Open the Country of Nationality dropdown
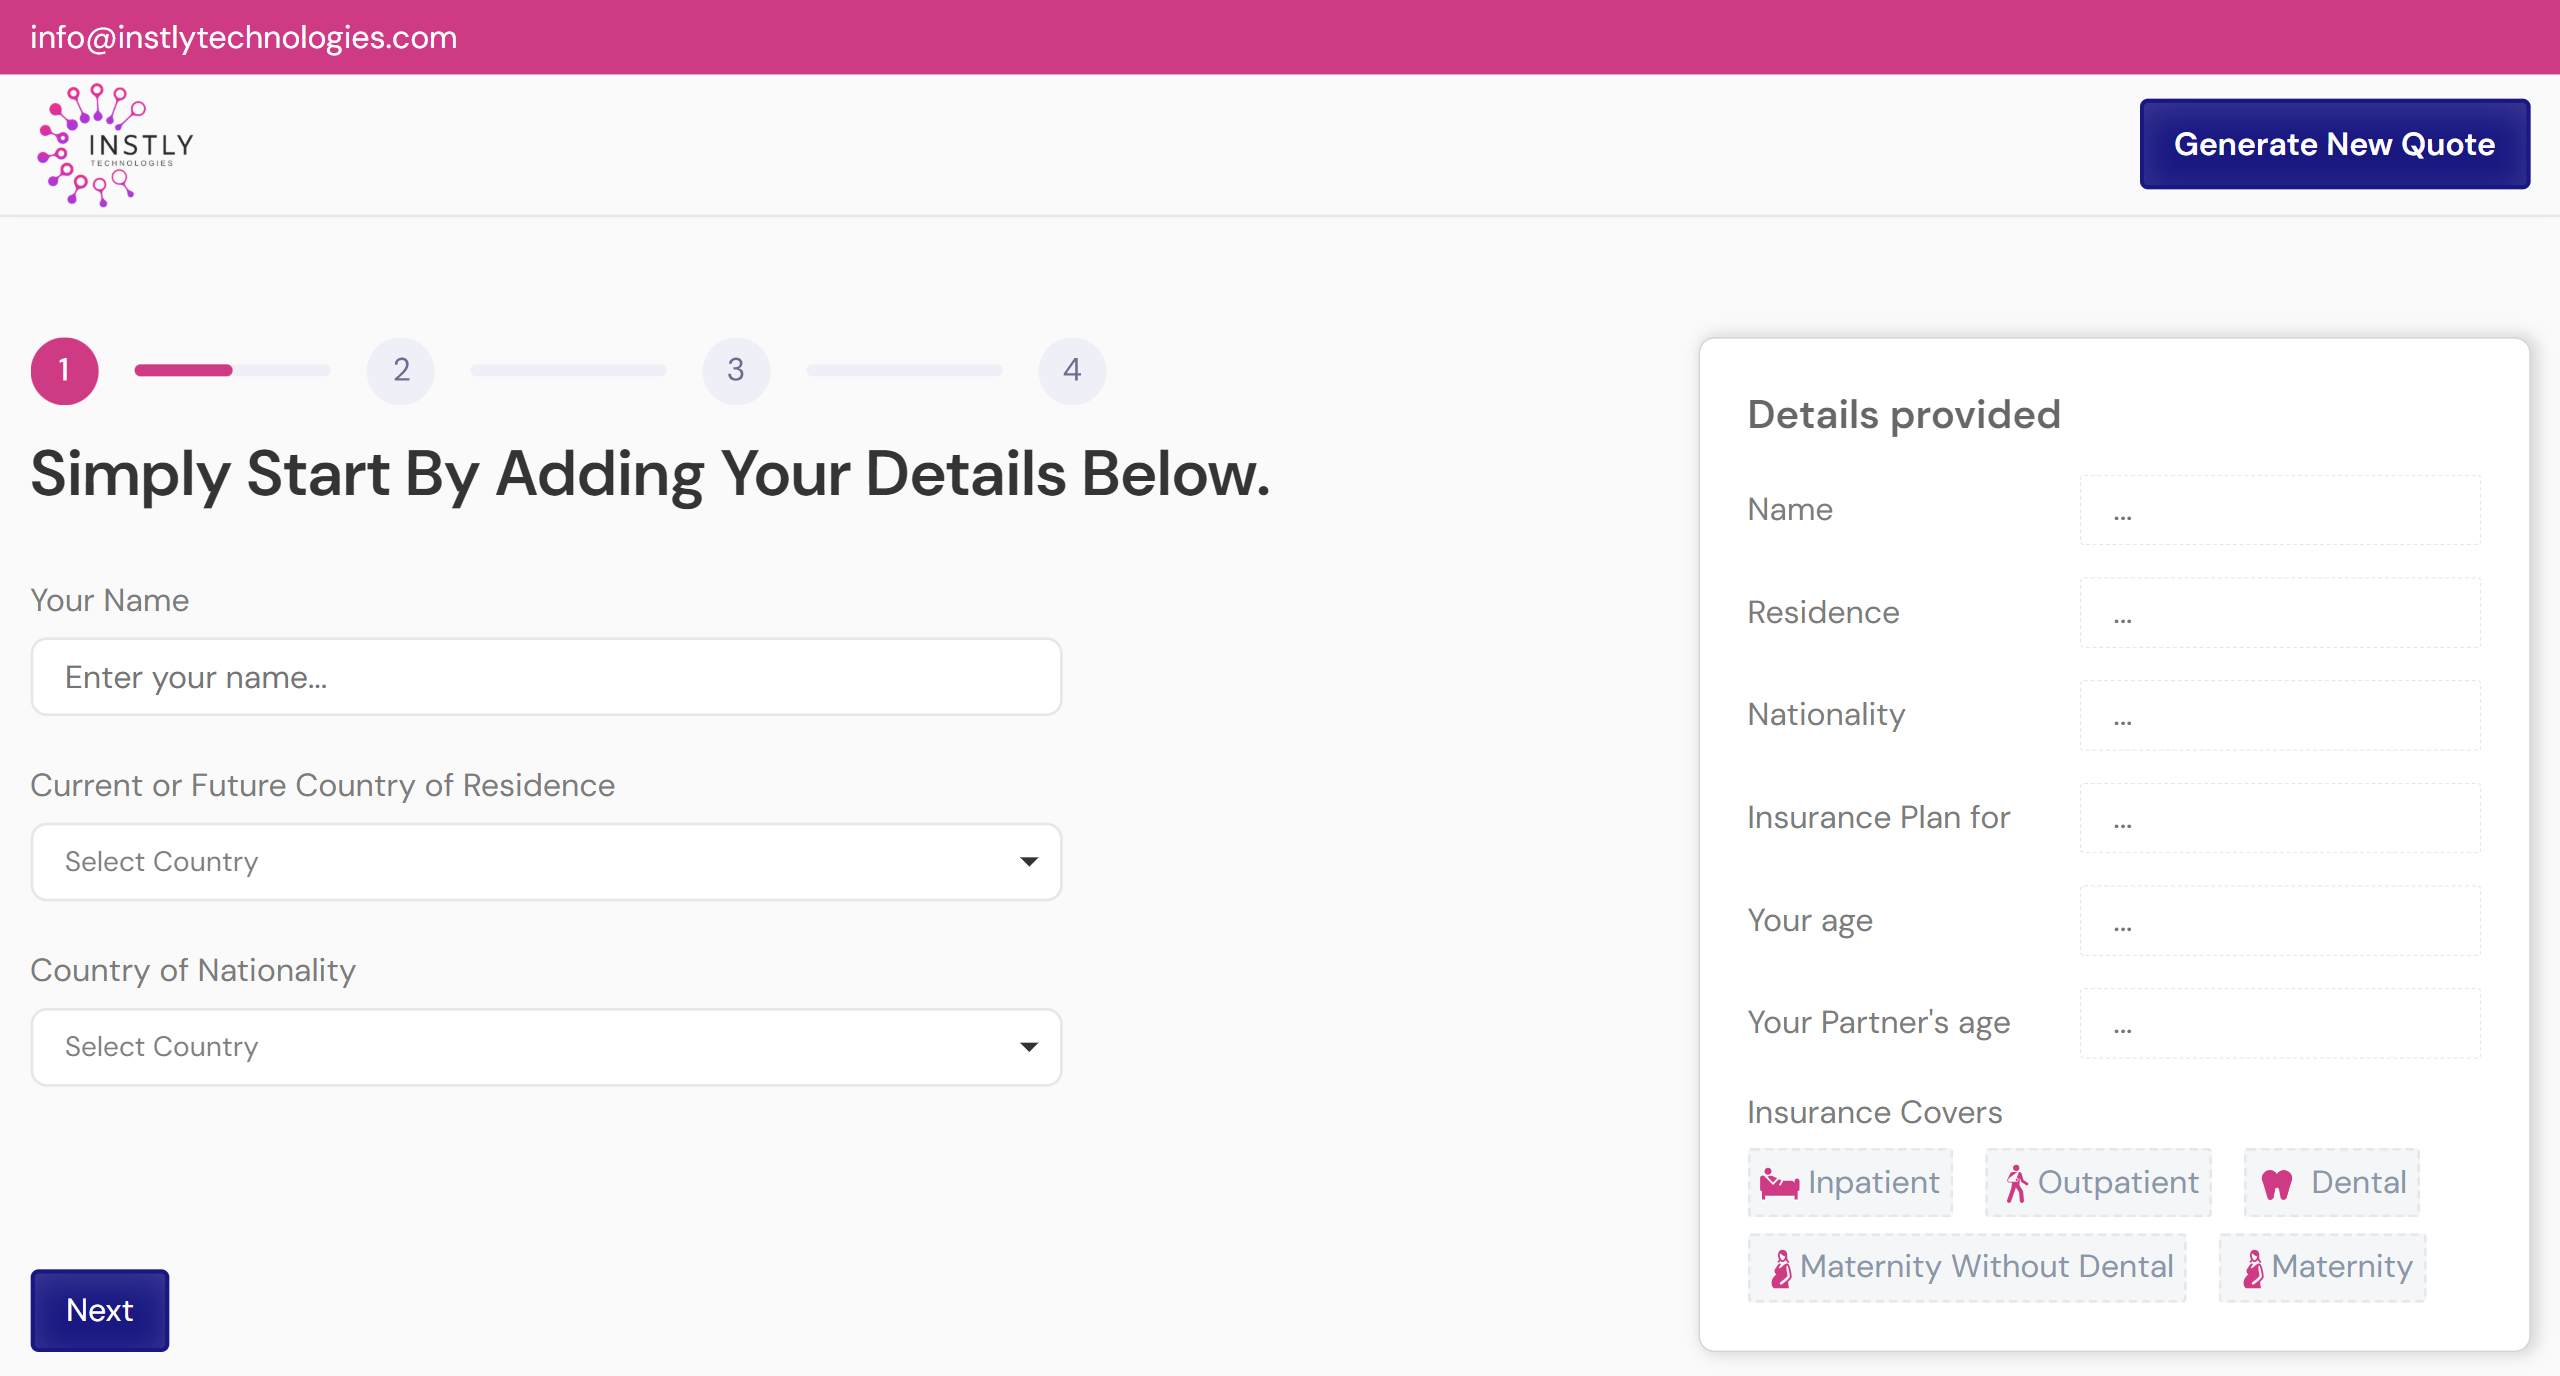This screenshot has width=2560, height=1376. 546,1047
